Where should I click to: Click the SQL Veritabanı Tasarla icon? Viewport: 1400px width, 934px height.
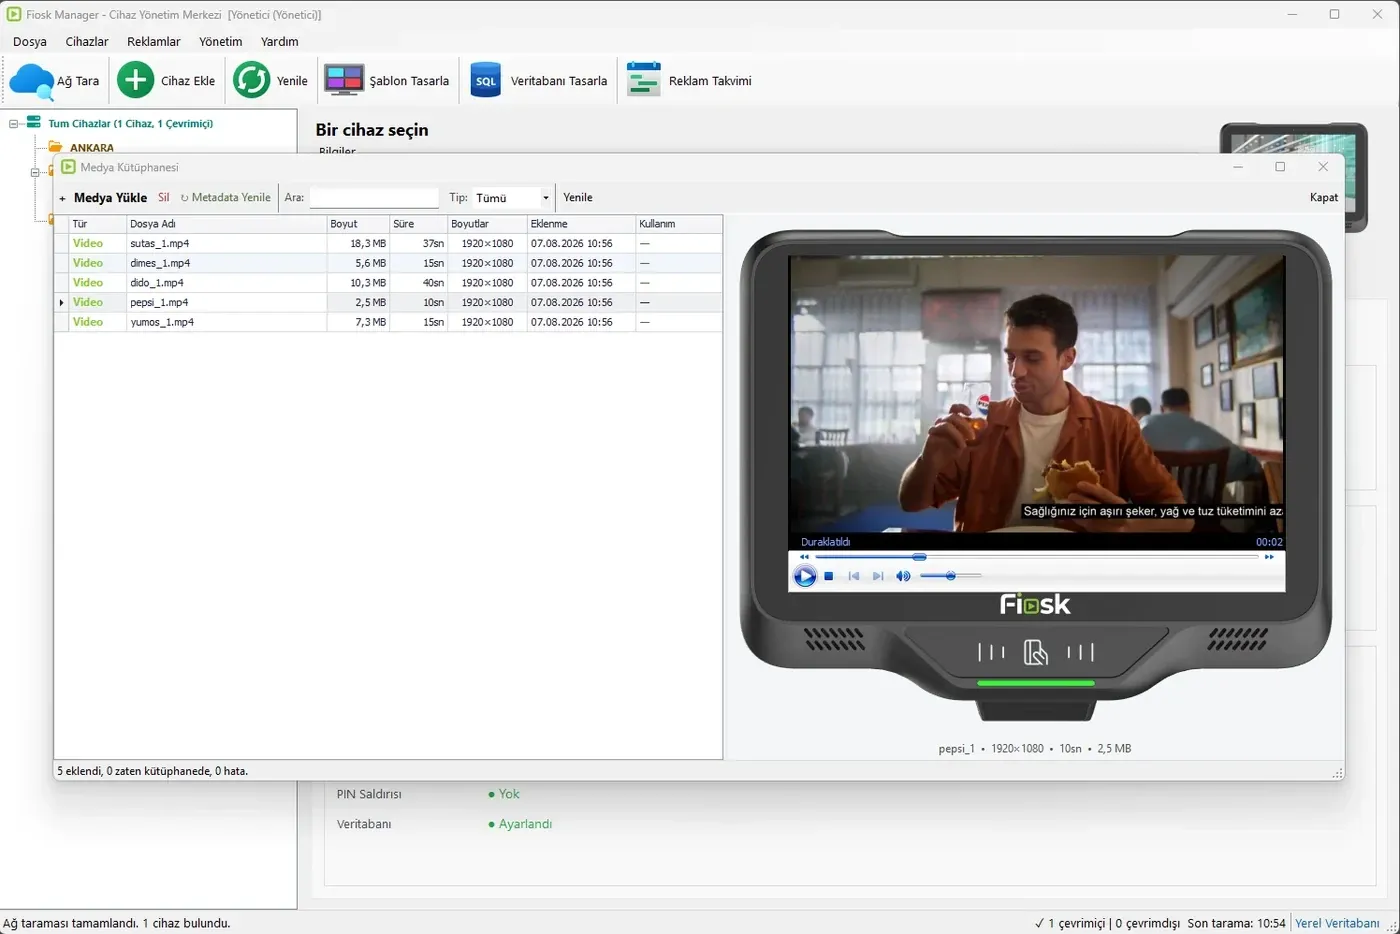(485, 81)
